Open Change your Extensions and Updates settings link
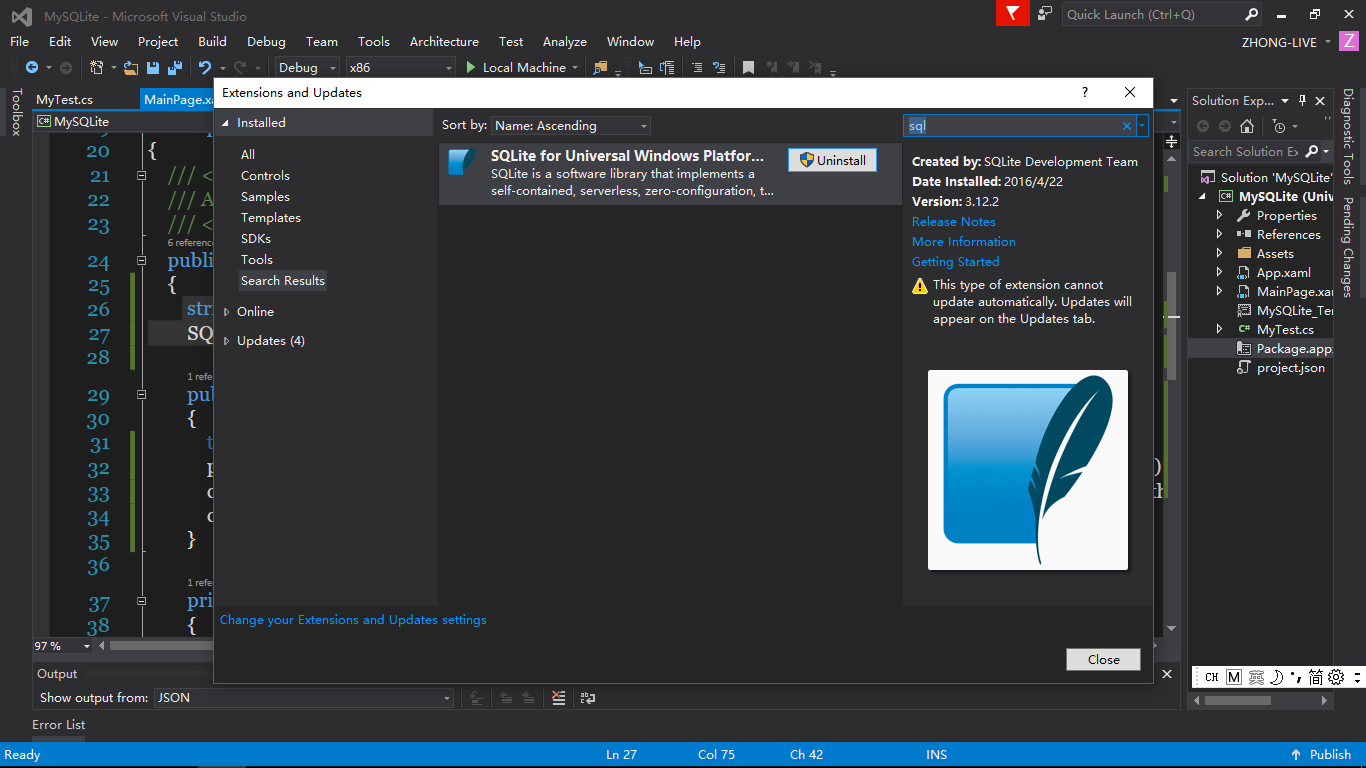 [x=353, y=620]
